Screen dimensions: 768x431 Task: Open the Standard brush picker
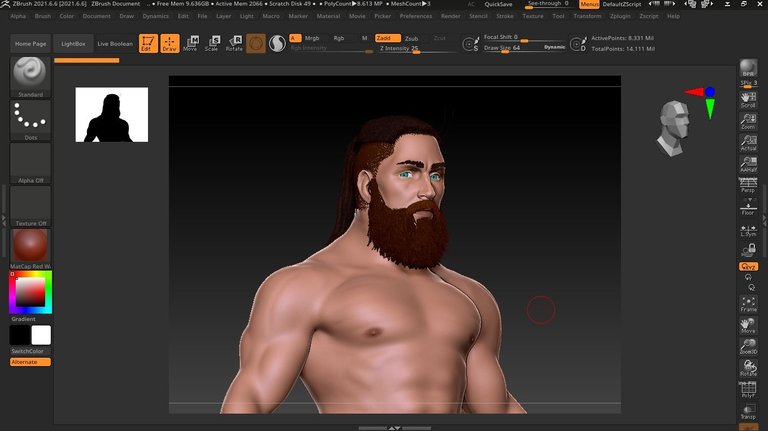30,77
